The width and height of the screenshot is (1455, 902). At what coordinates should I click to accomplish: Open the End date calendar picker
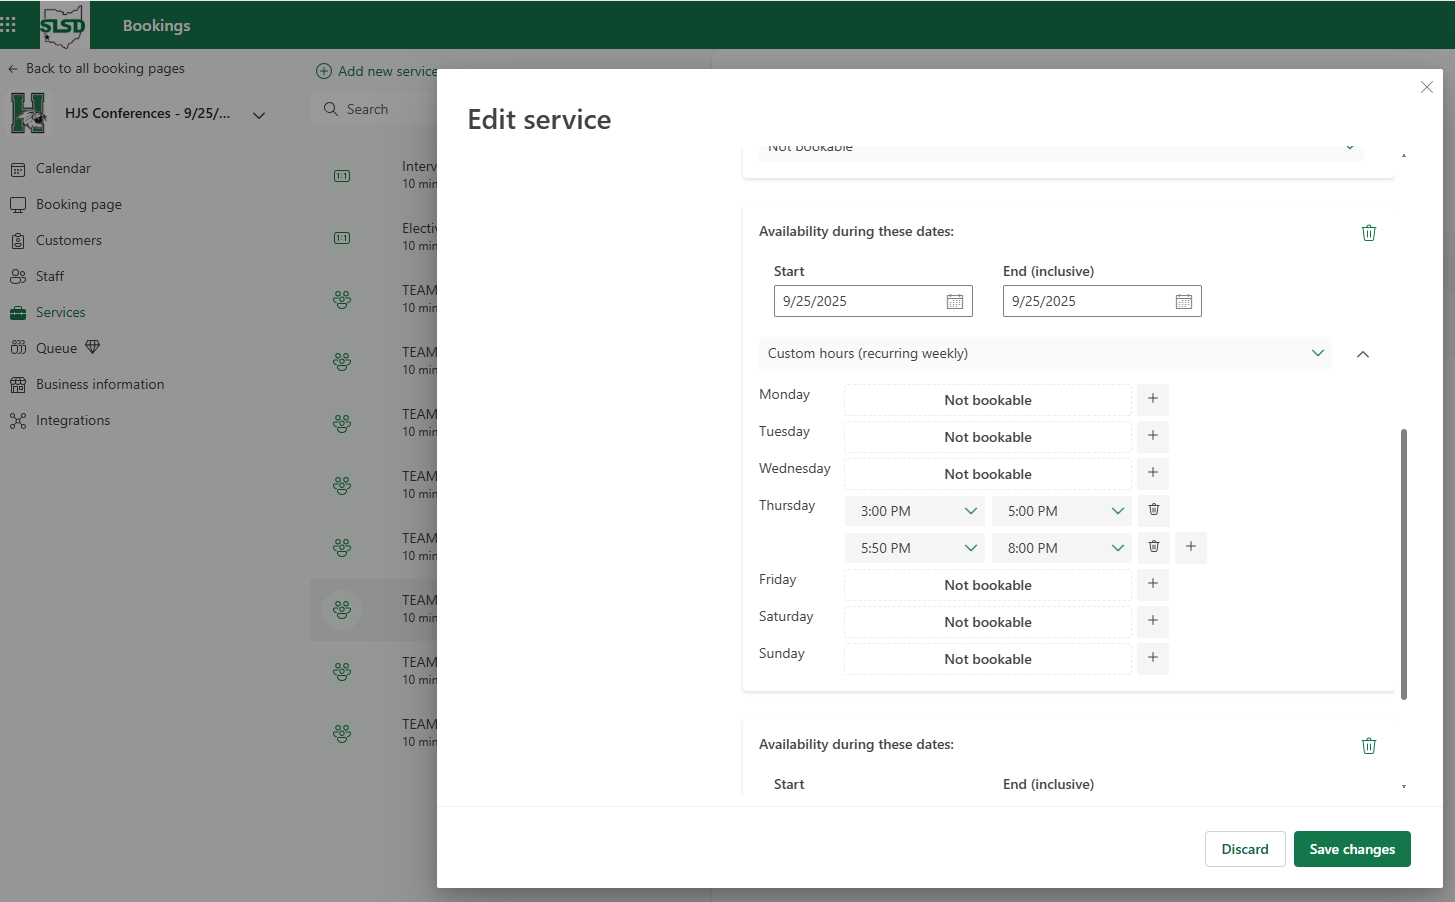(x=1184, y=301)
